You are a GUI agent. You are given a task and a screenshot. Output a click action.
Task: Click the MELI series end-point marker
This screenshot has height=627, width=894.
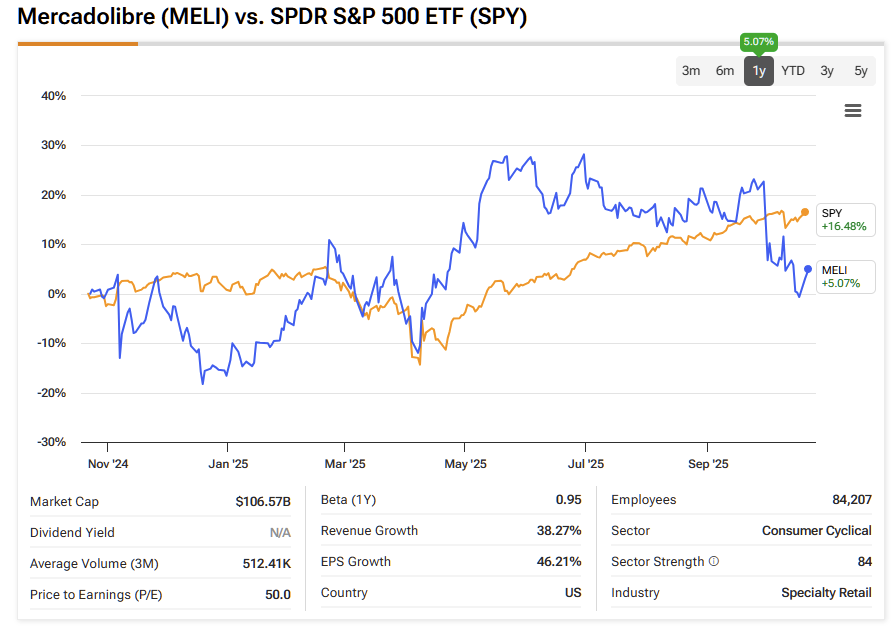pos(808,268)
